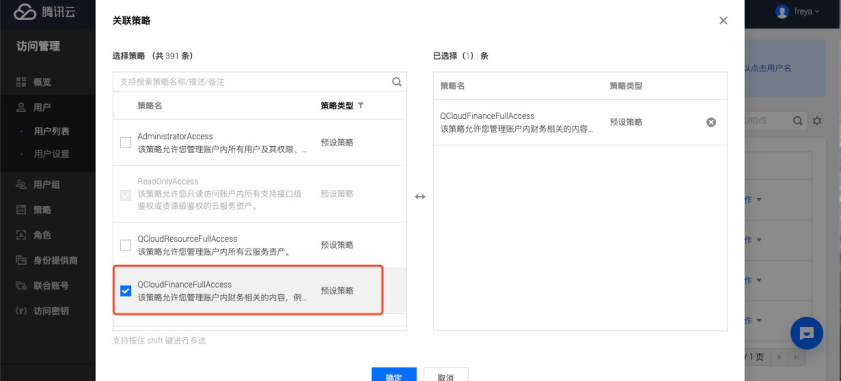Screen dimensions: 841x381
Task: Click the policy search magnifier icon
Action: [396, 82]
